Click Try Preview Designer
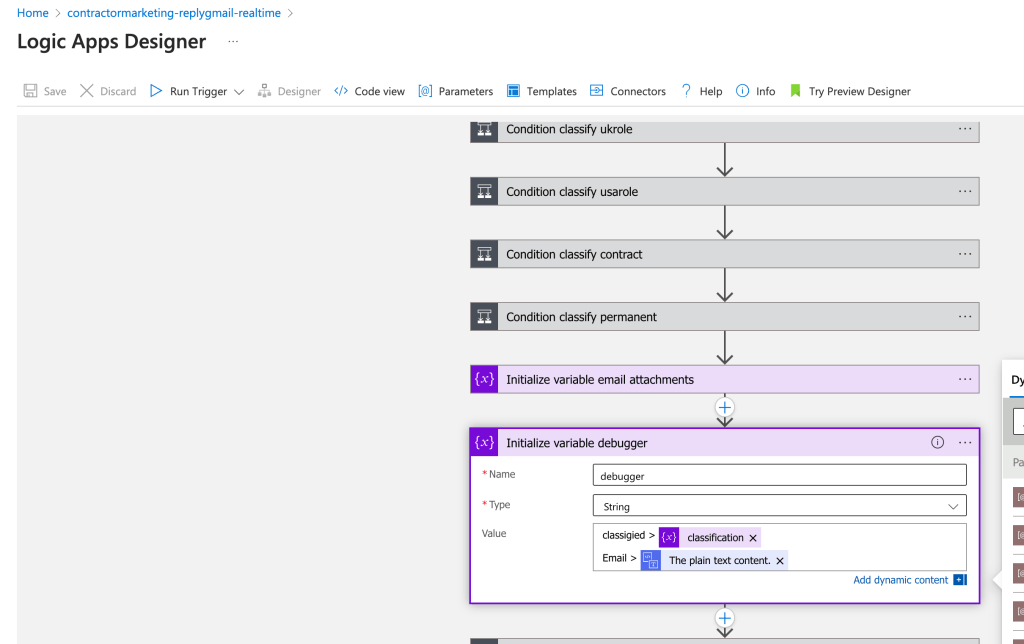Viewport: 1024px width, 644px height. pos(850,91)
